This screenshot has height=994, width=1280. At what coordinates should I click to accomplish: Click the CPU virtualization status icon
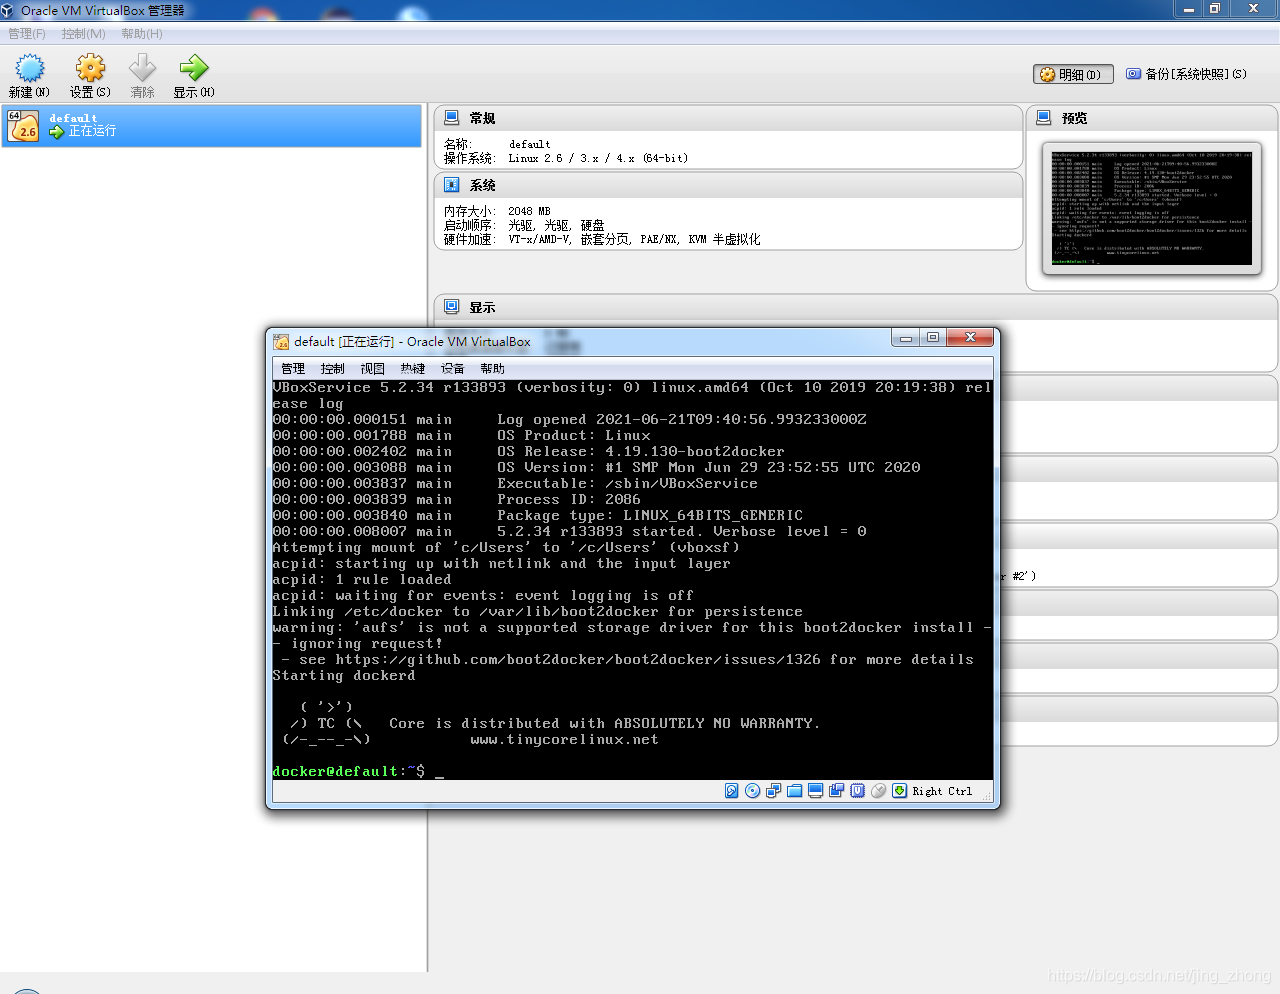858,791
